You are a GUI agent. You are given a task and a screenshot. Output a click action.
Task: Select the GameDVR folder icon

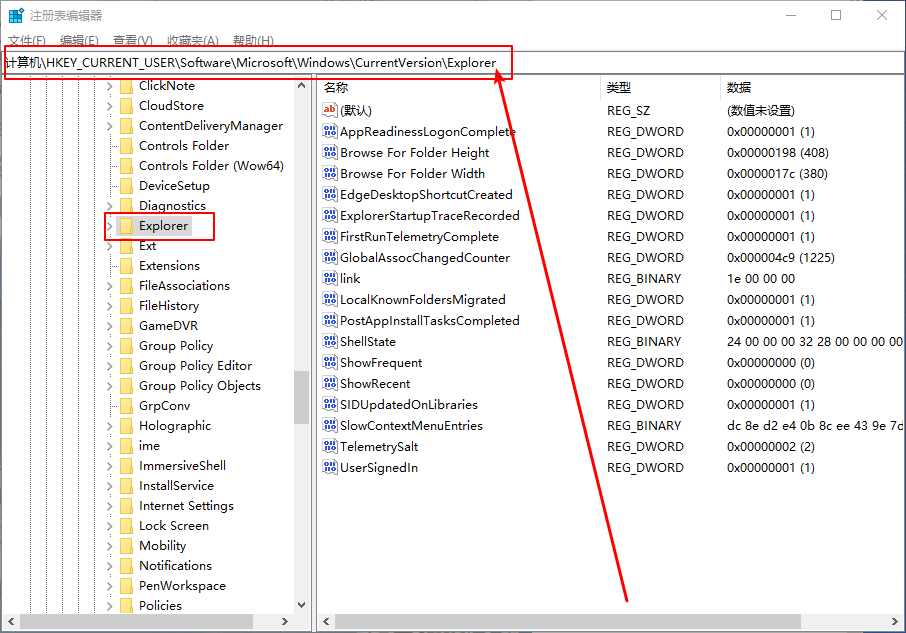(x=126, y=326)
